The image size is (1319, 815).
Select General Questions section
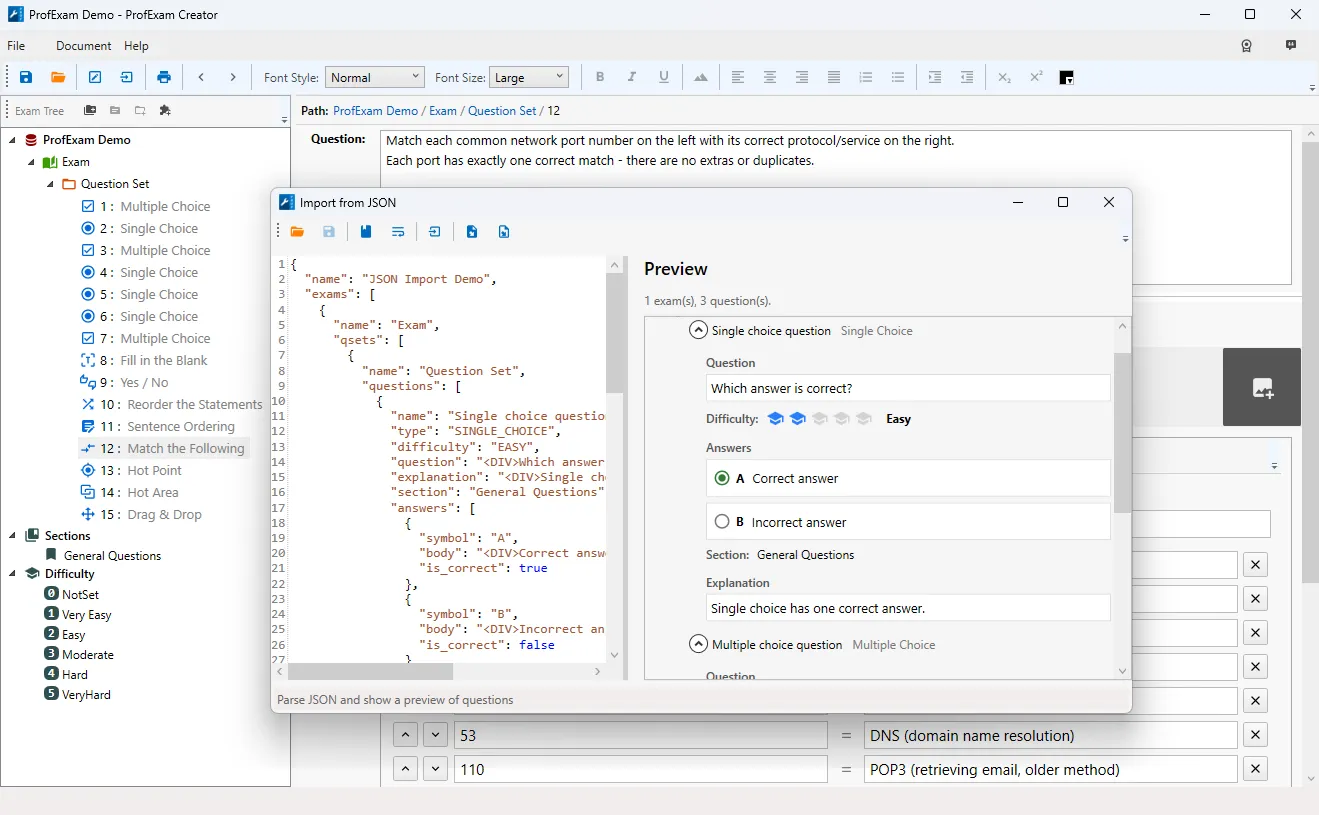coord(103,555)
